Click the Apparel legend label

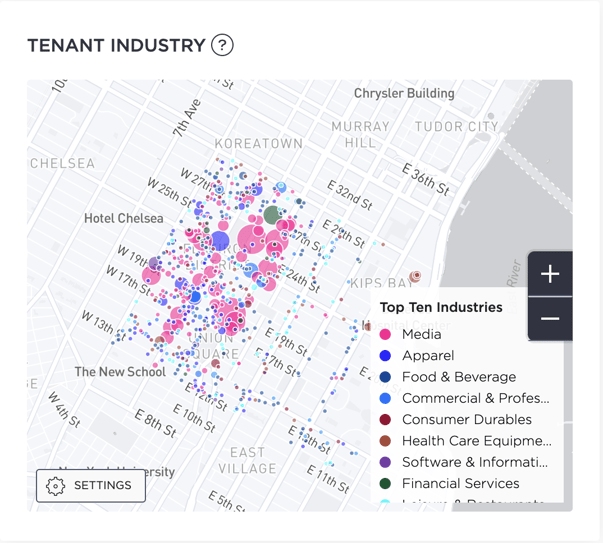point(428,356)
